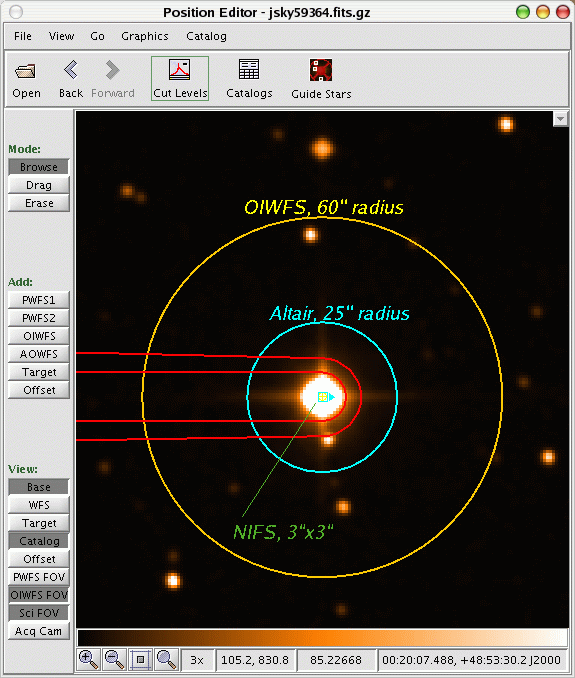The image size is (575, 678).
Task: Switch to Drag mode
Action: point(38,185)
